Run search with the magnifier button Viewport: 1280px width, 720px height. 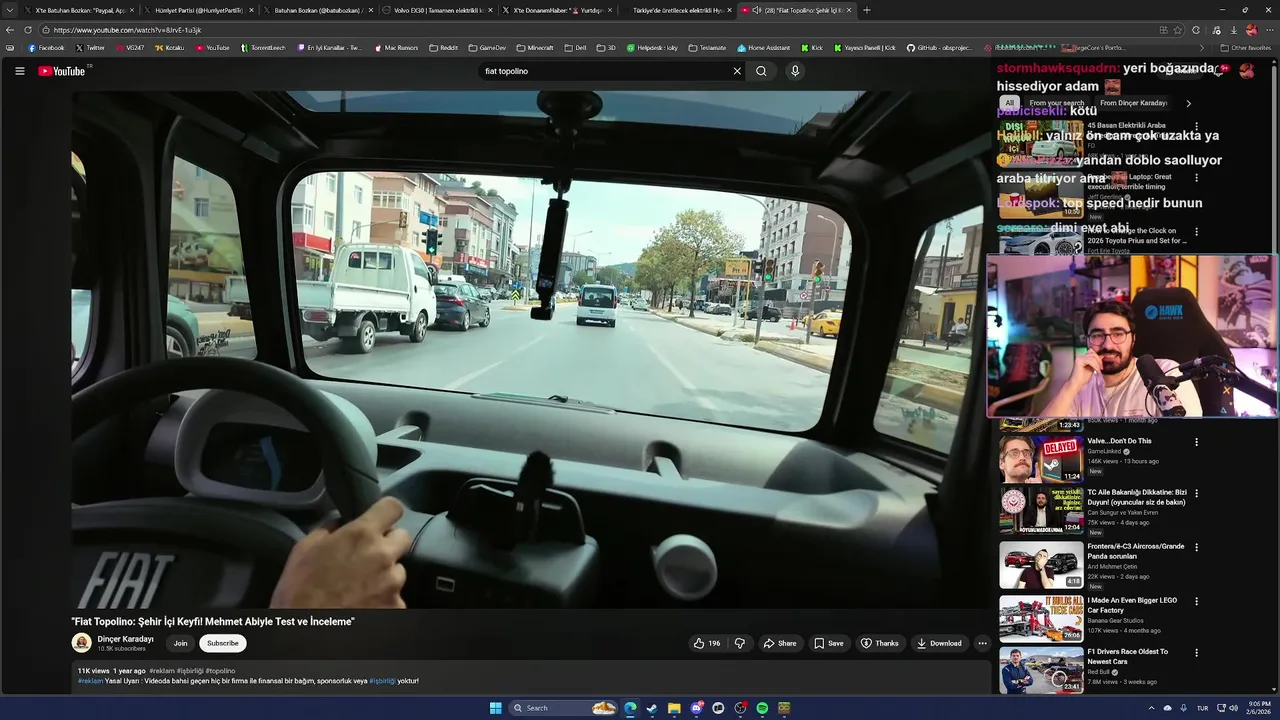tap(761, 71)
